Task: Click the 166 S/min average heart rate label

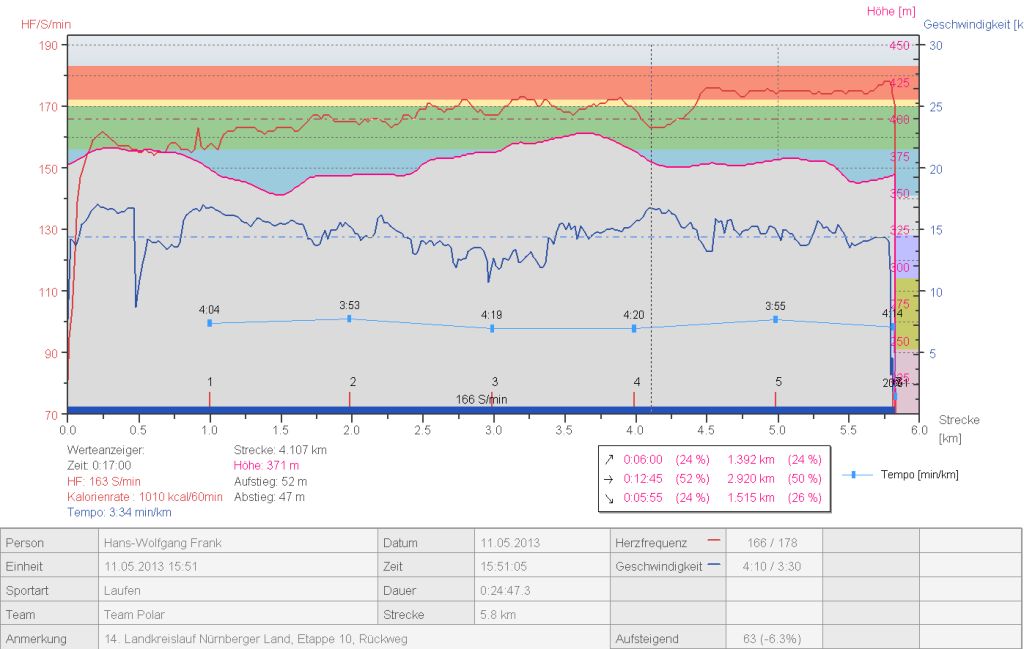Action: (481, 398)
